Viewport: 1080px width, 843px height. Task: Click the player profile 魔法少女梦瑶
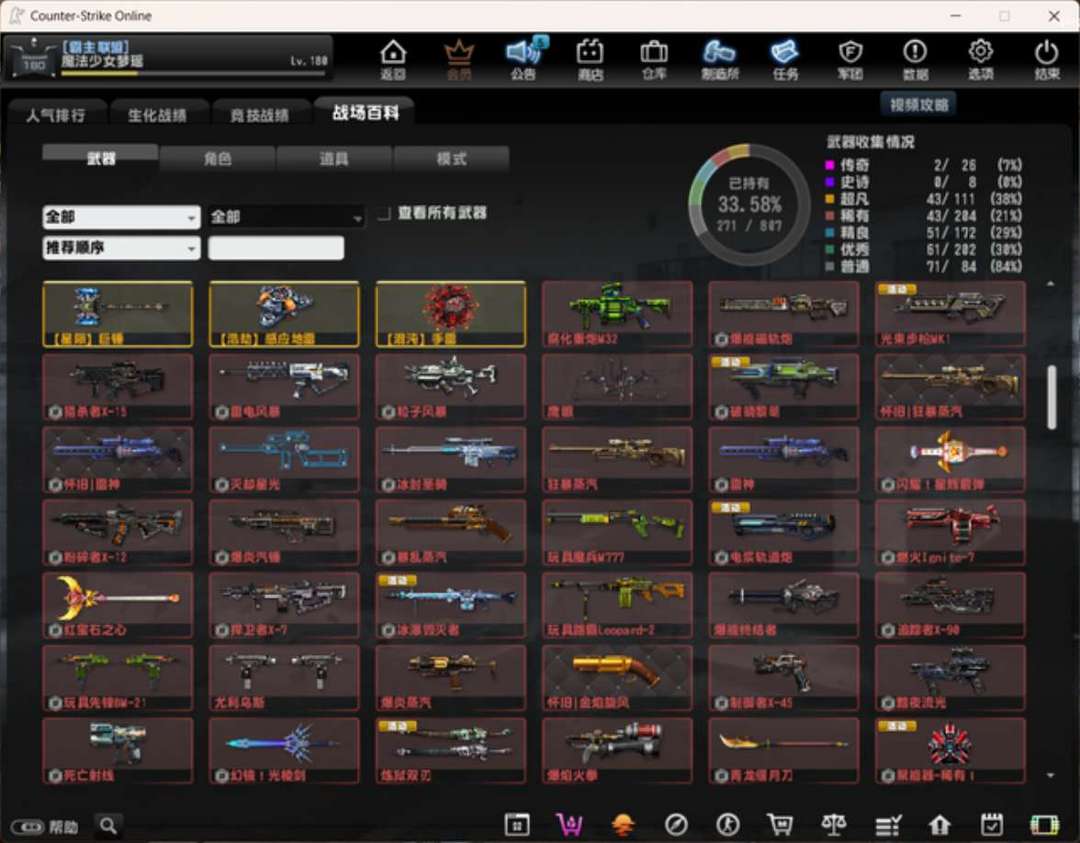[169, 57]
